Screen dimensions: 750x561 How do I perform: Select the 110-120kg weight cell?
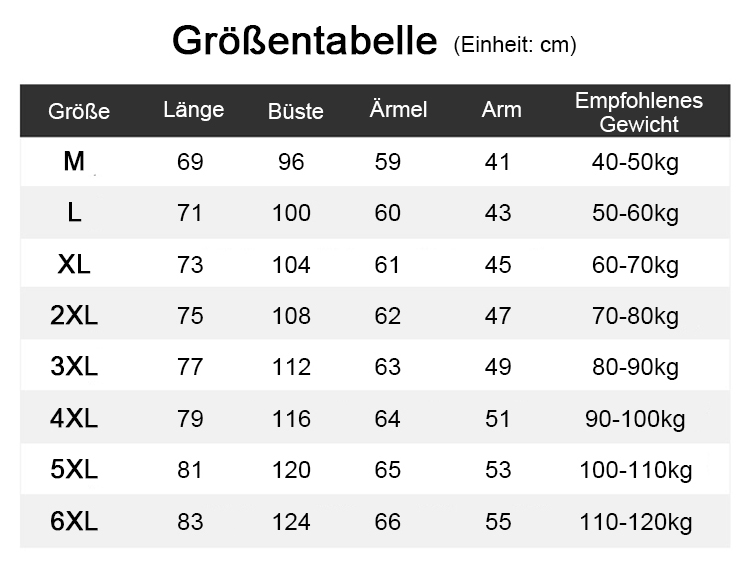636,522
